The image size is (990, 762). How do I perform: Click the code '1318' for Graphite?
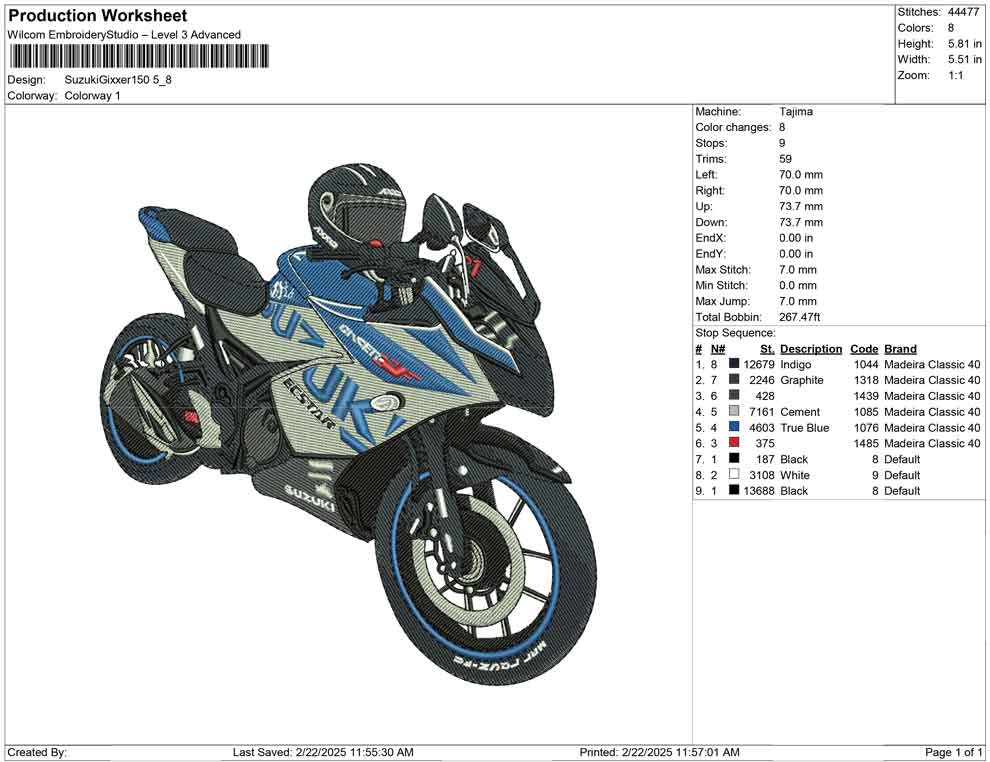point(866,380)
